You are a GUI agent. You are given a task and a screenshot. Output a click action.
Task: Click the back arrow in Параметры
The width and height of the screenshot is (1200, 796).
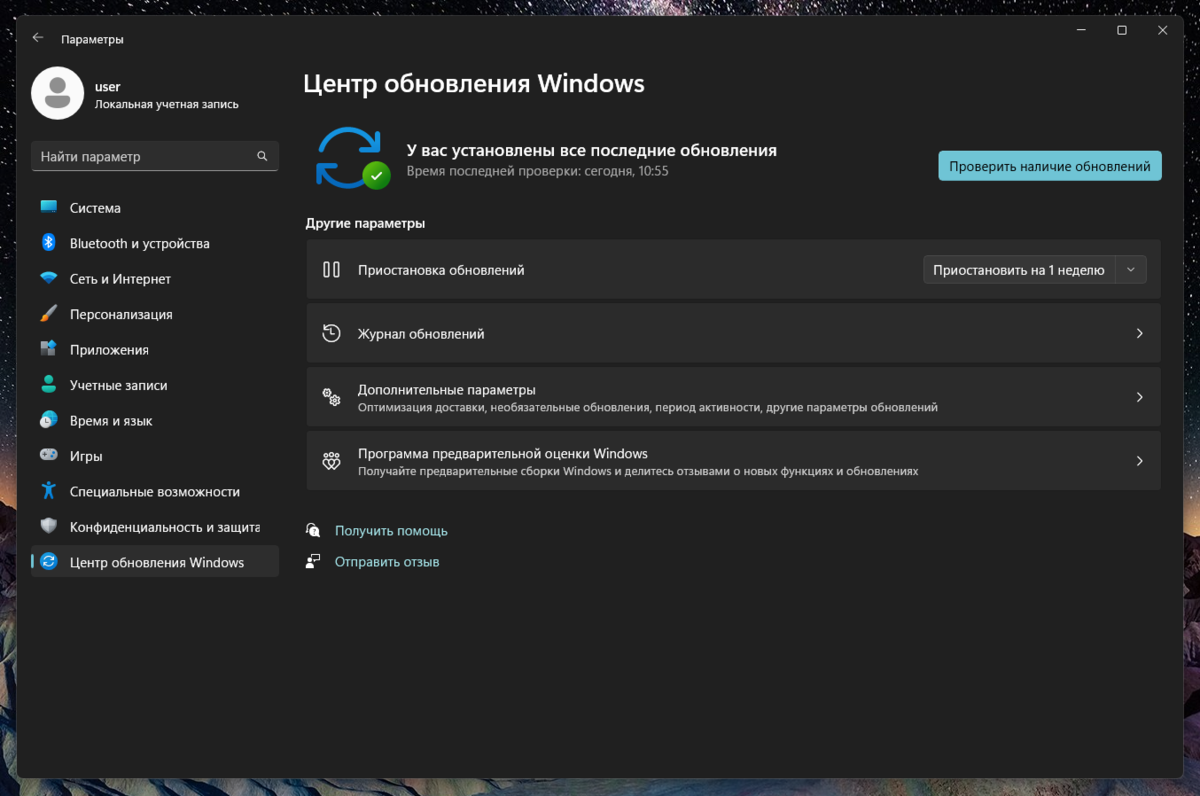pos(38,38)
